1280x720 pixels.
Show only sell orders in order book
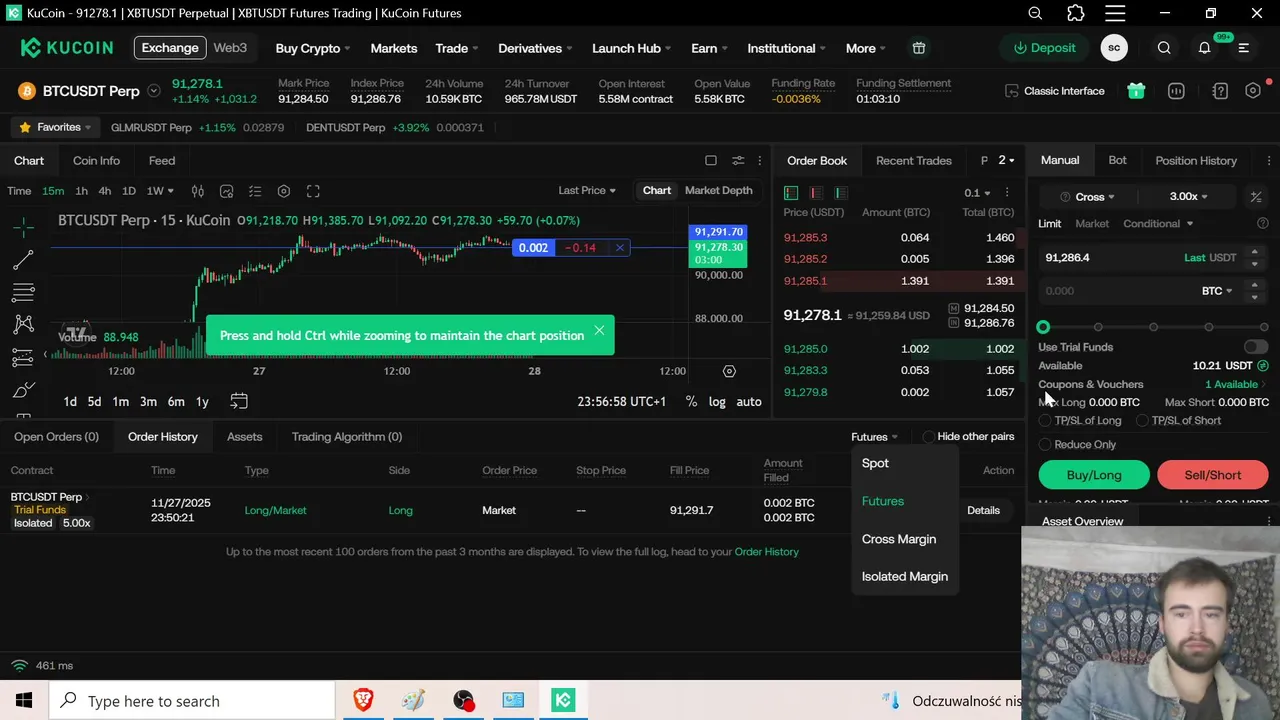[816, 193]
